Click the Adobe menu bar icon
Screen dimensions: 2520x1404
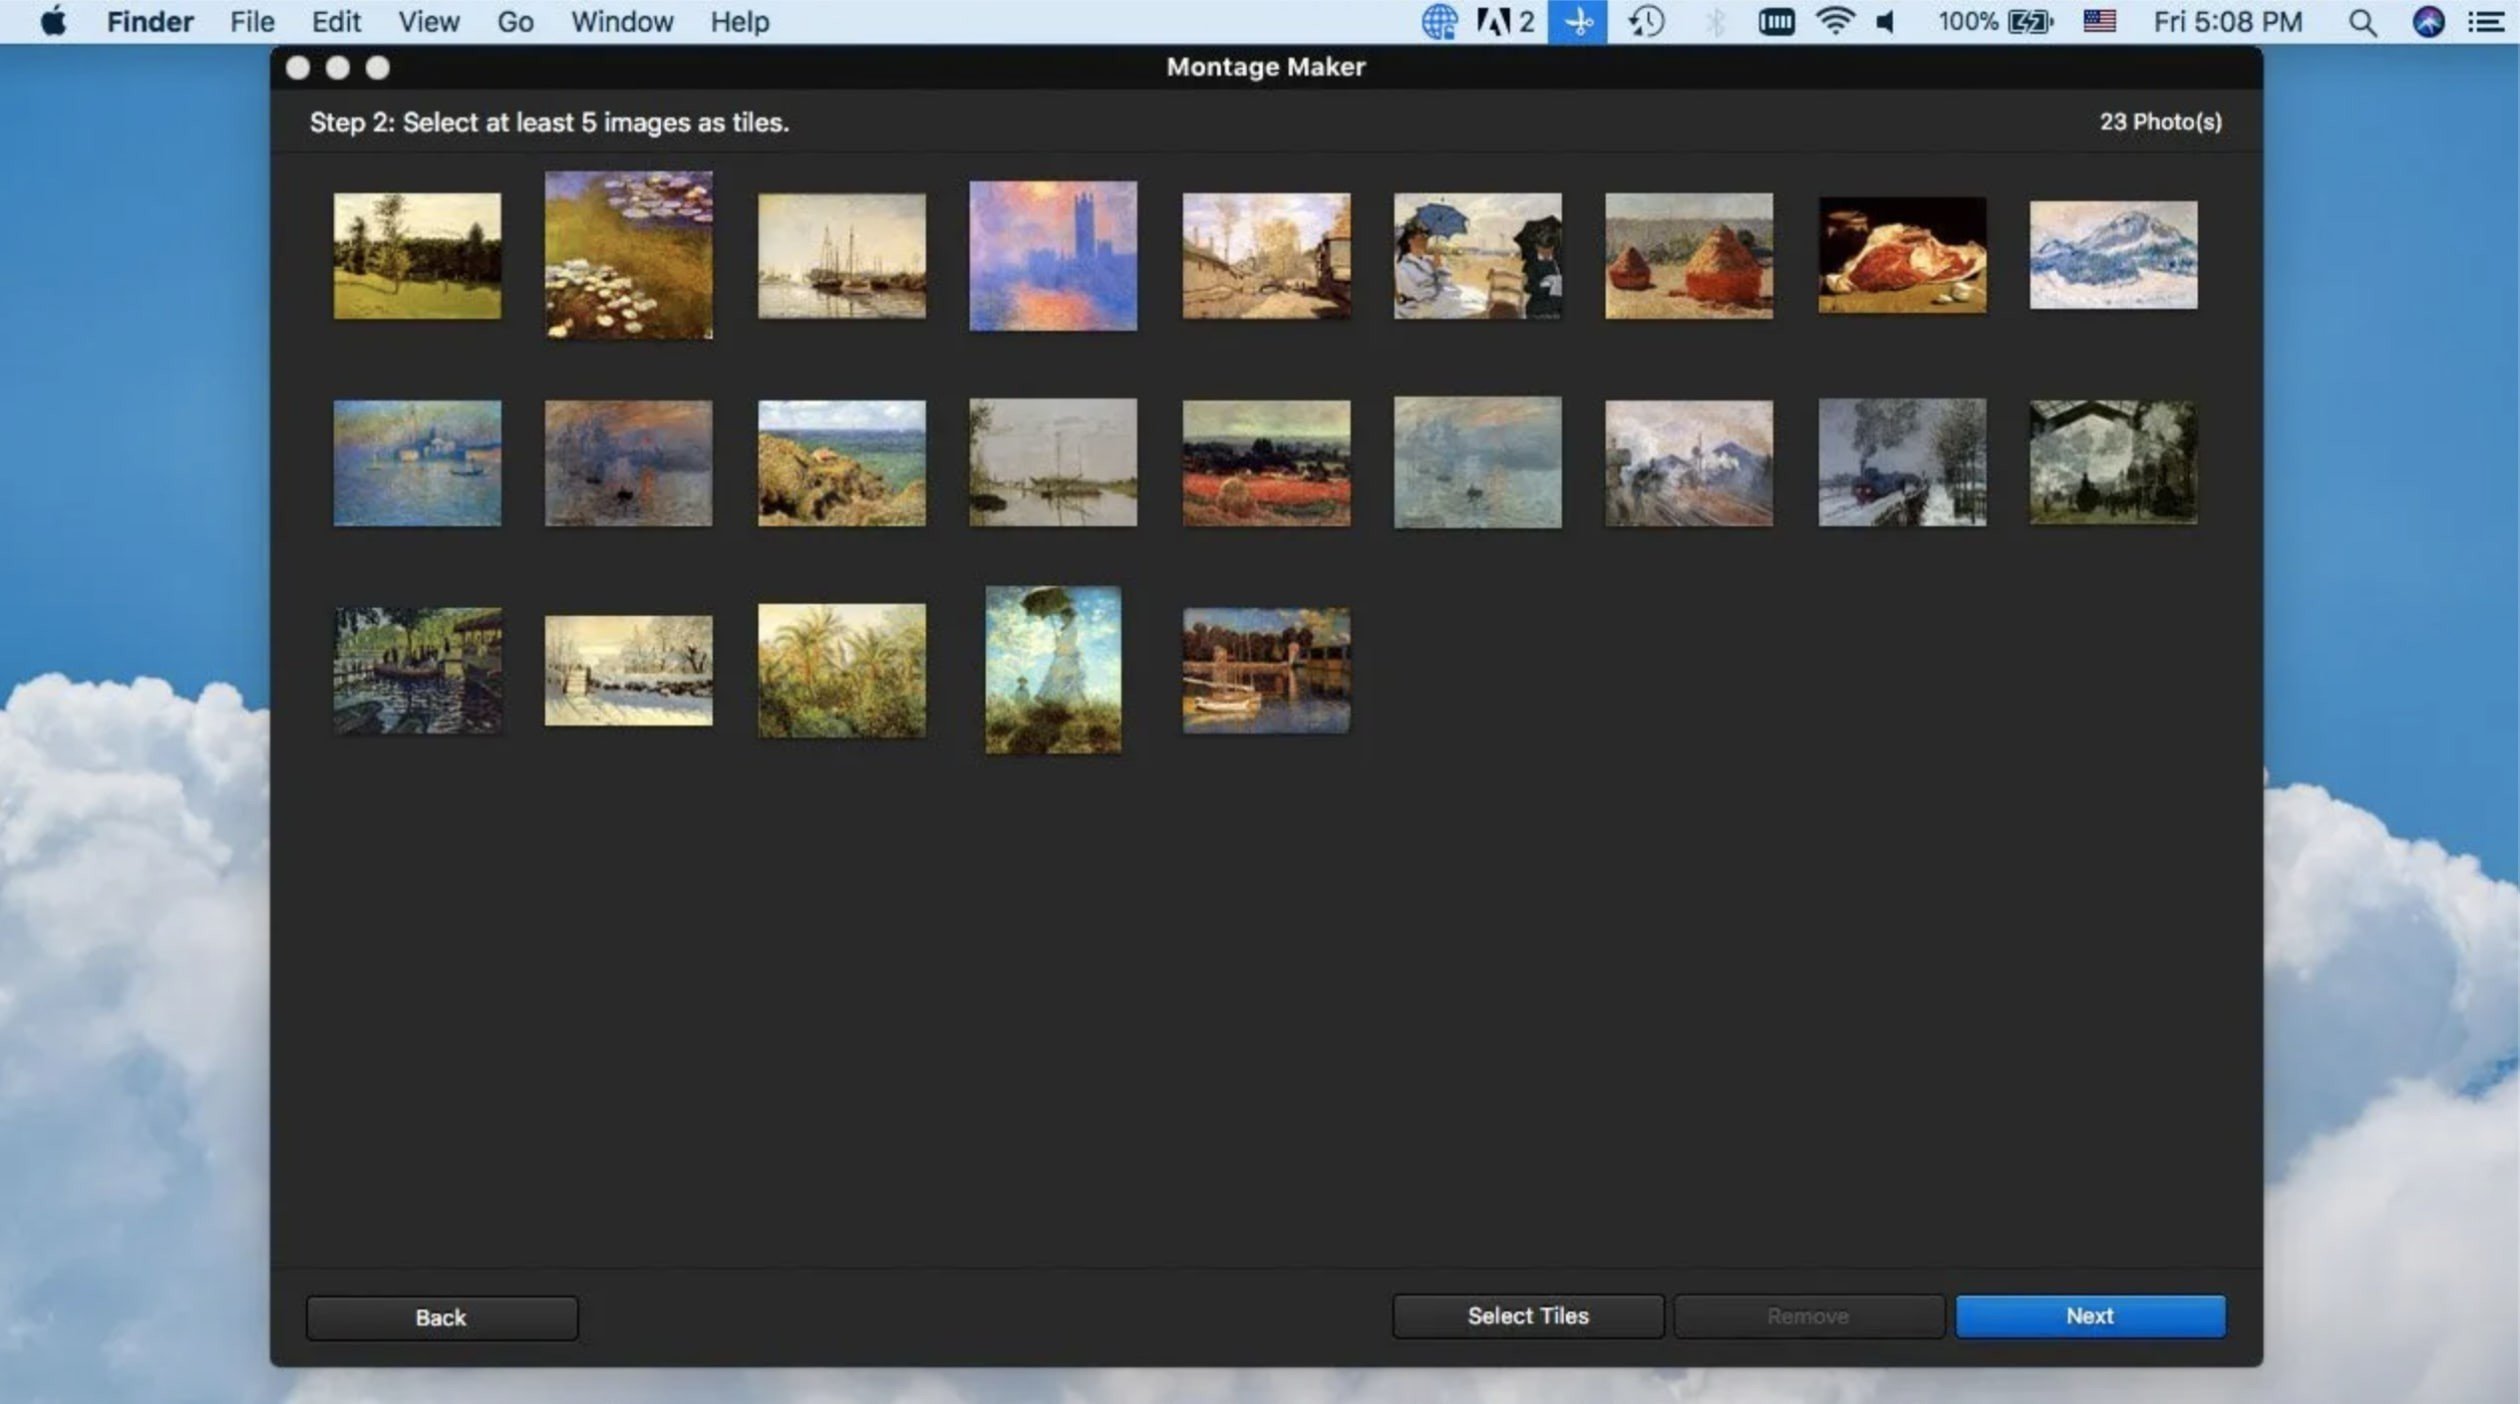click(x=1493, y=22)
